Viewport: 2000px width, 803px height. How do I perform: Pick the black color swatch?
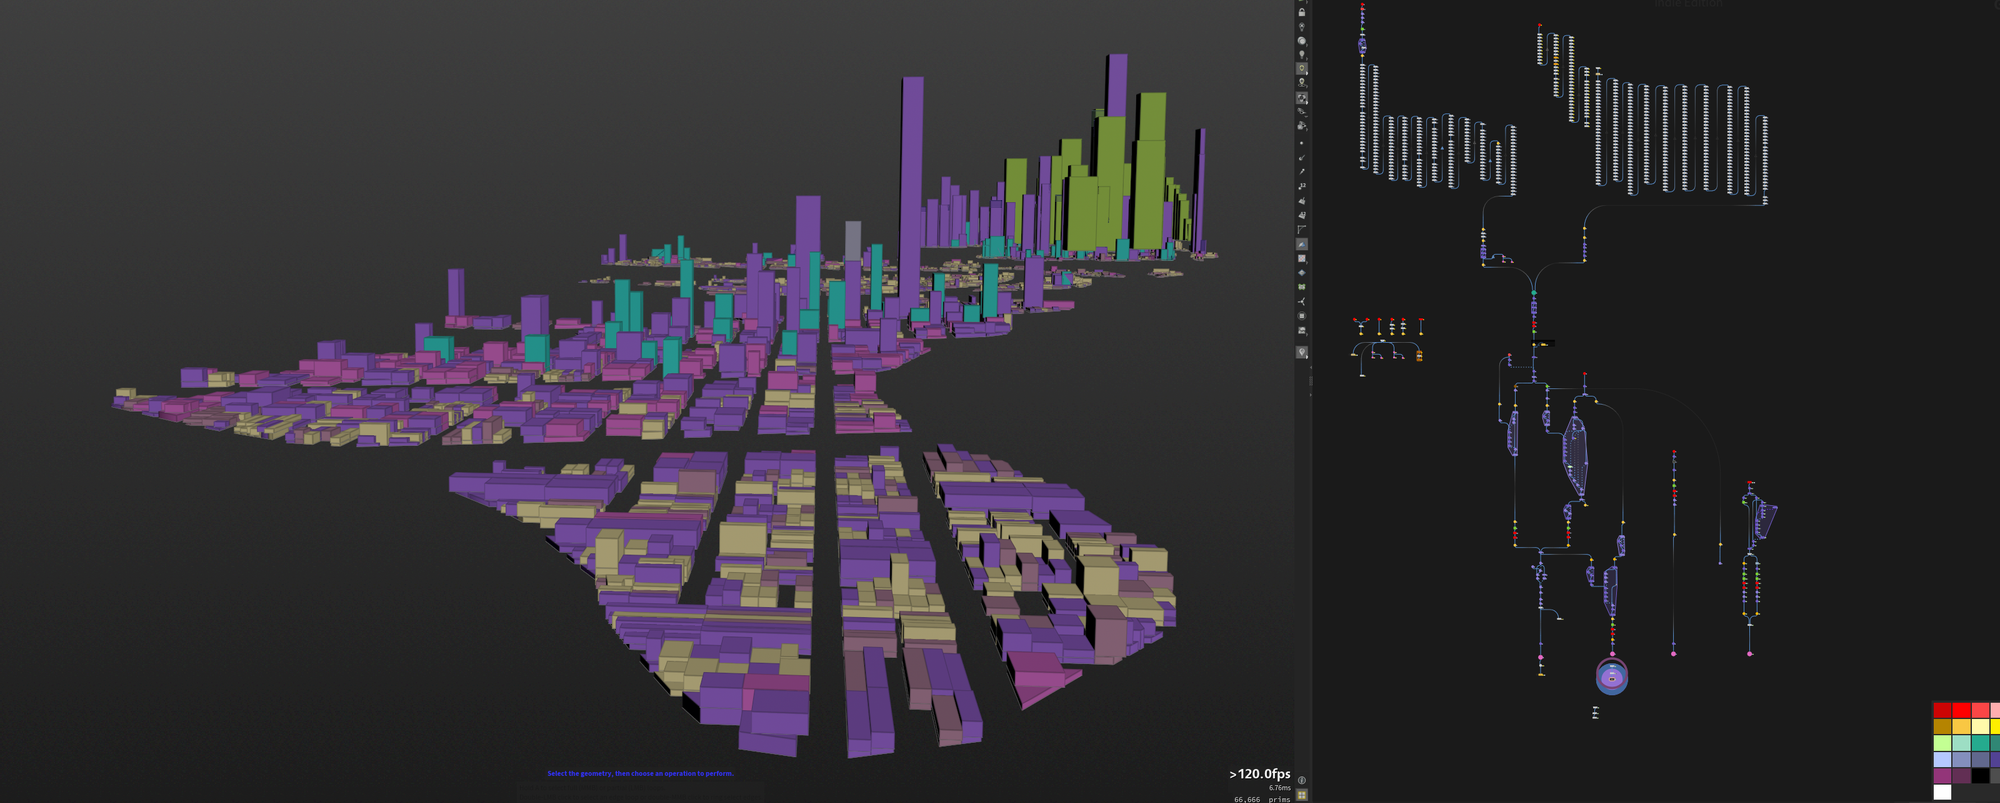pos(1980,776)
